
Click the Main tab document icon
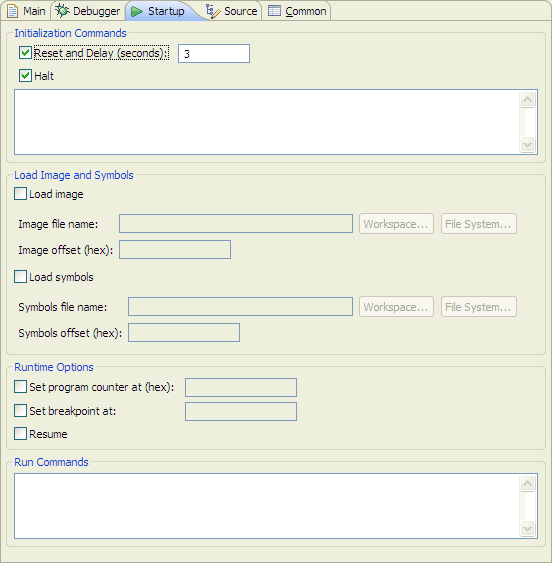[x=13, y=11]
